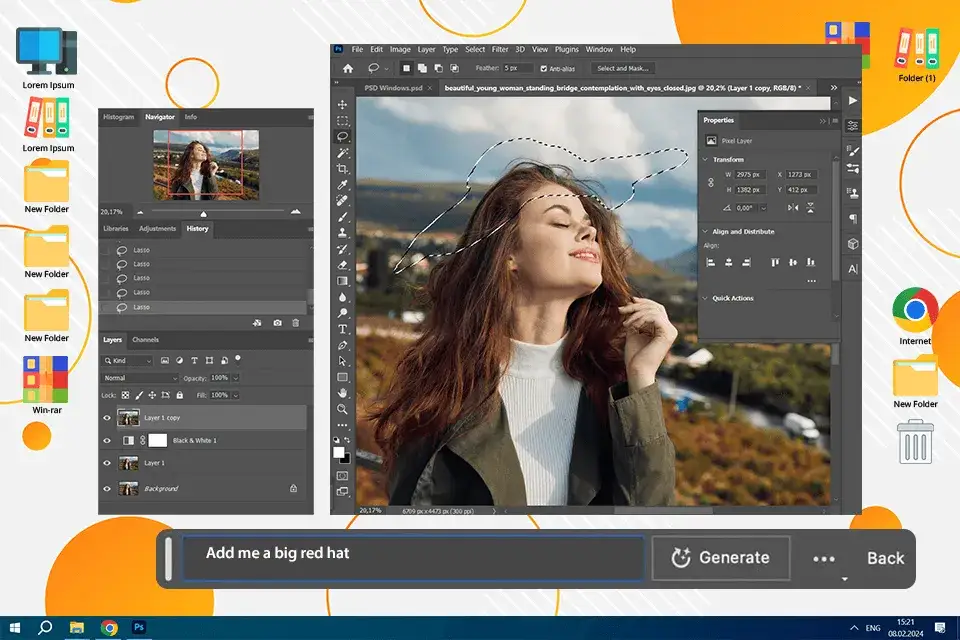Select the Move tool in the toolbar
Screen dimensions: 960x640
343,105
